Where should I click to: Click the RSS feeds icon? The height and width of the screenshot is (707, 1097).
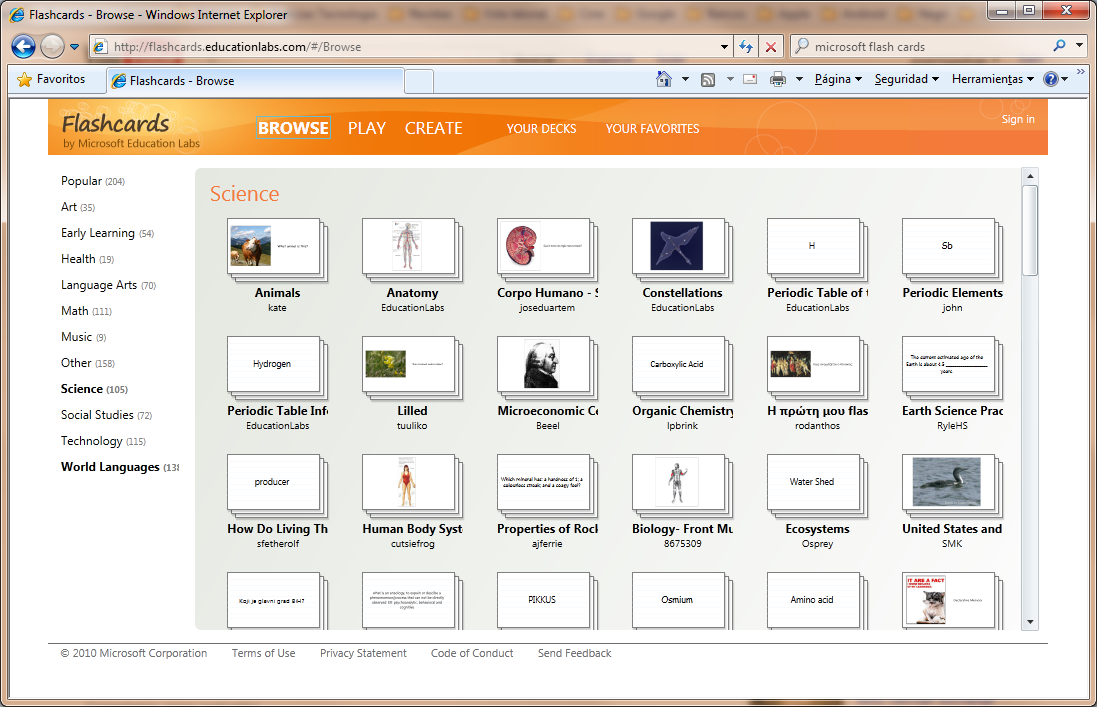[708, 79]
